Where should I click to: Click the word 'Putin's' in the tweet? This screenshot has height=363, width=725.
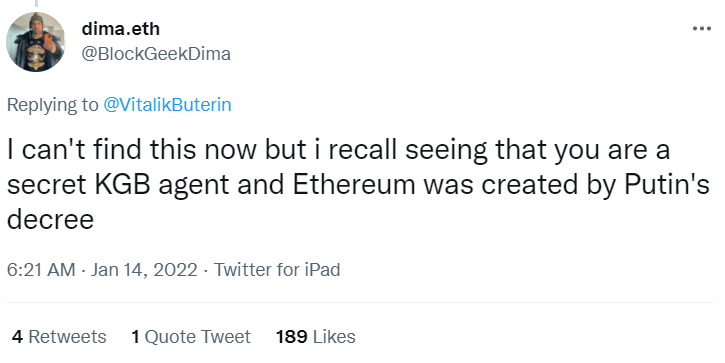(667, 184)
